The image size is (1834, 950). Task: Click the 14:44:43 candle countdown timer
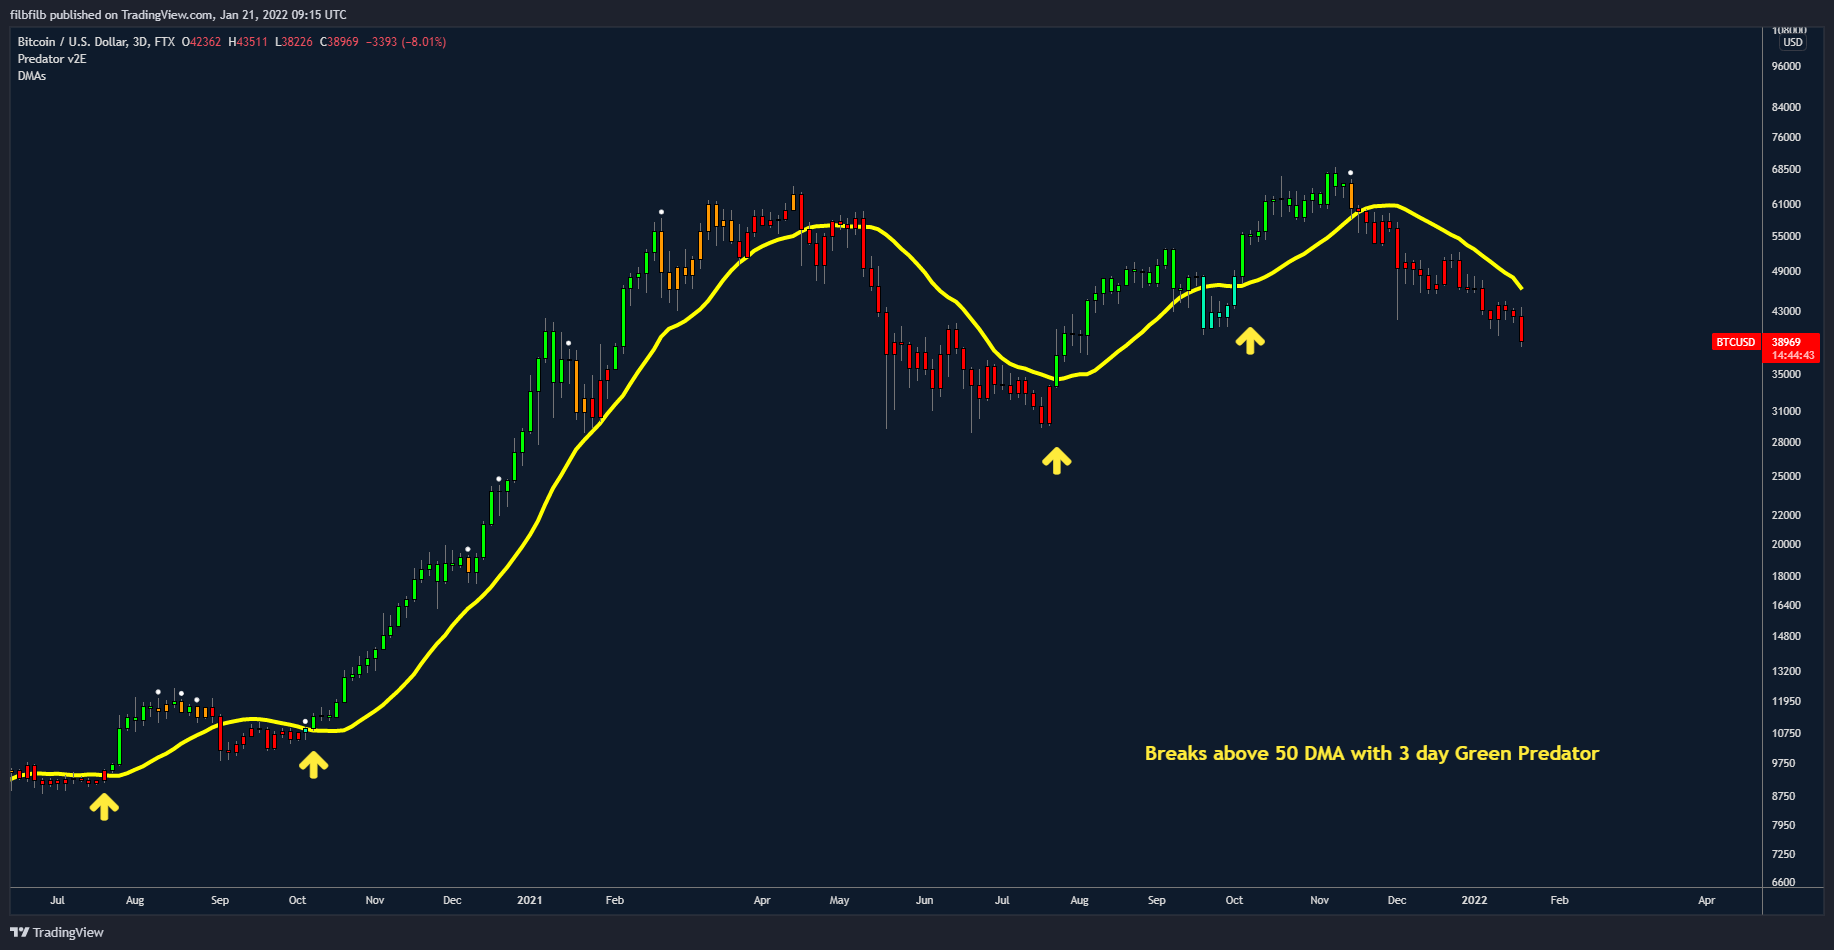pyautogui.click(x=1792, y=355)
